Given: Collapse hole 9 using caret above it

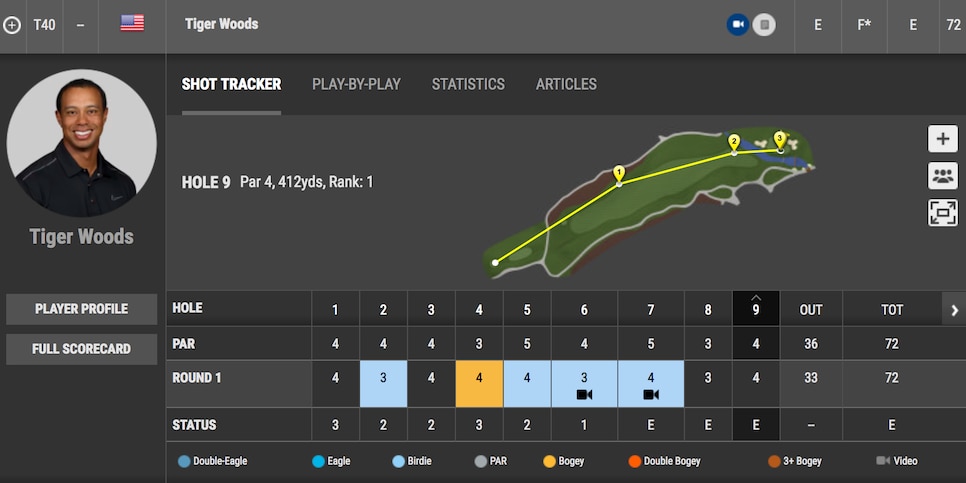Looking at the screenshot, I should [x=756, y=298].
